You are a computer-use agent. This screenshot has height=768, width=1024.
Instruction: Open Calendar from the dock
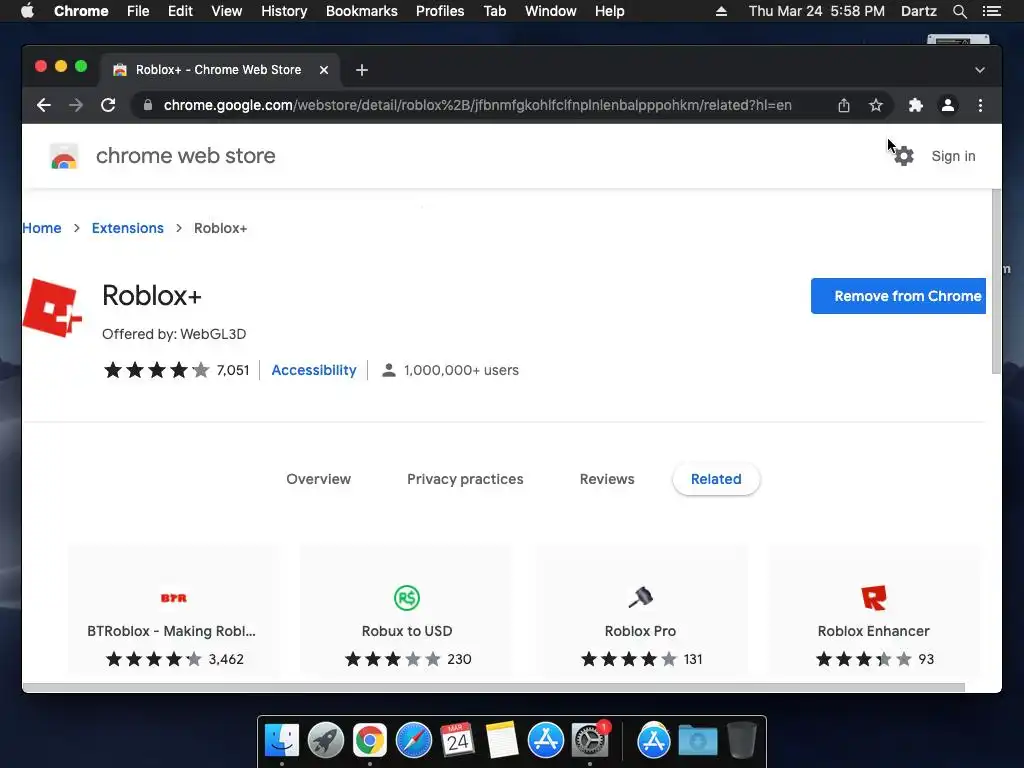[x=457, y=740]
